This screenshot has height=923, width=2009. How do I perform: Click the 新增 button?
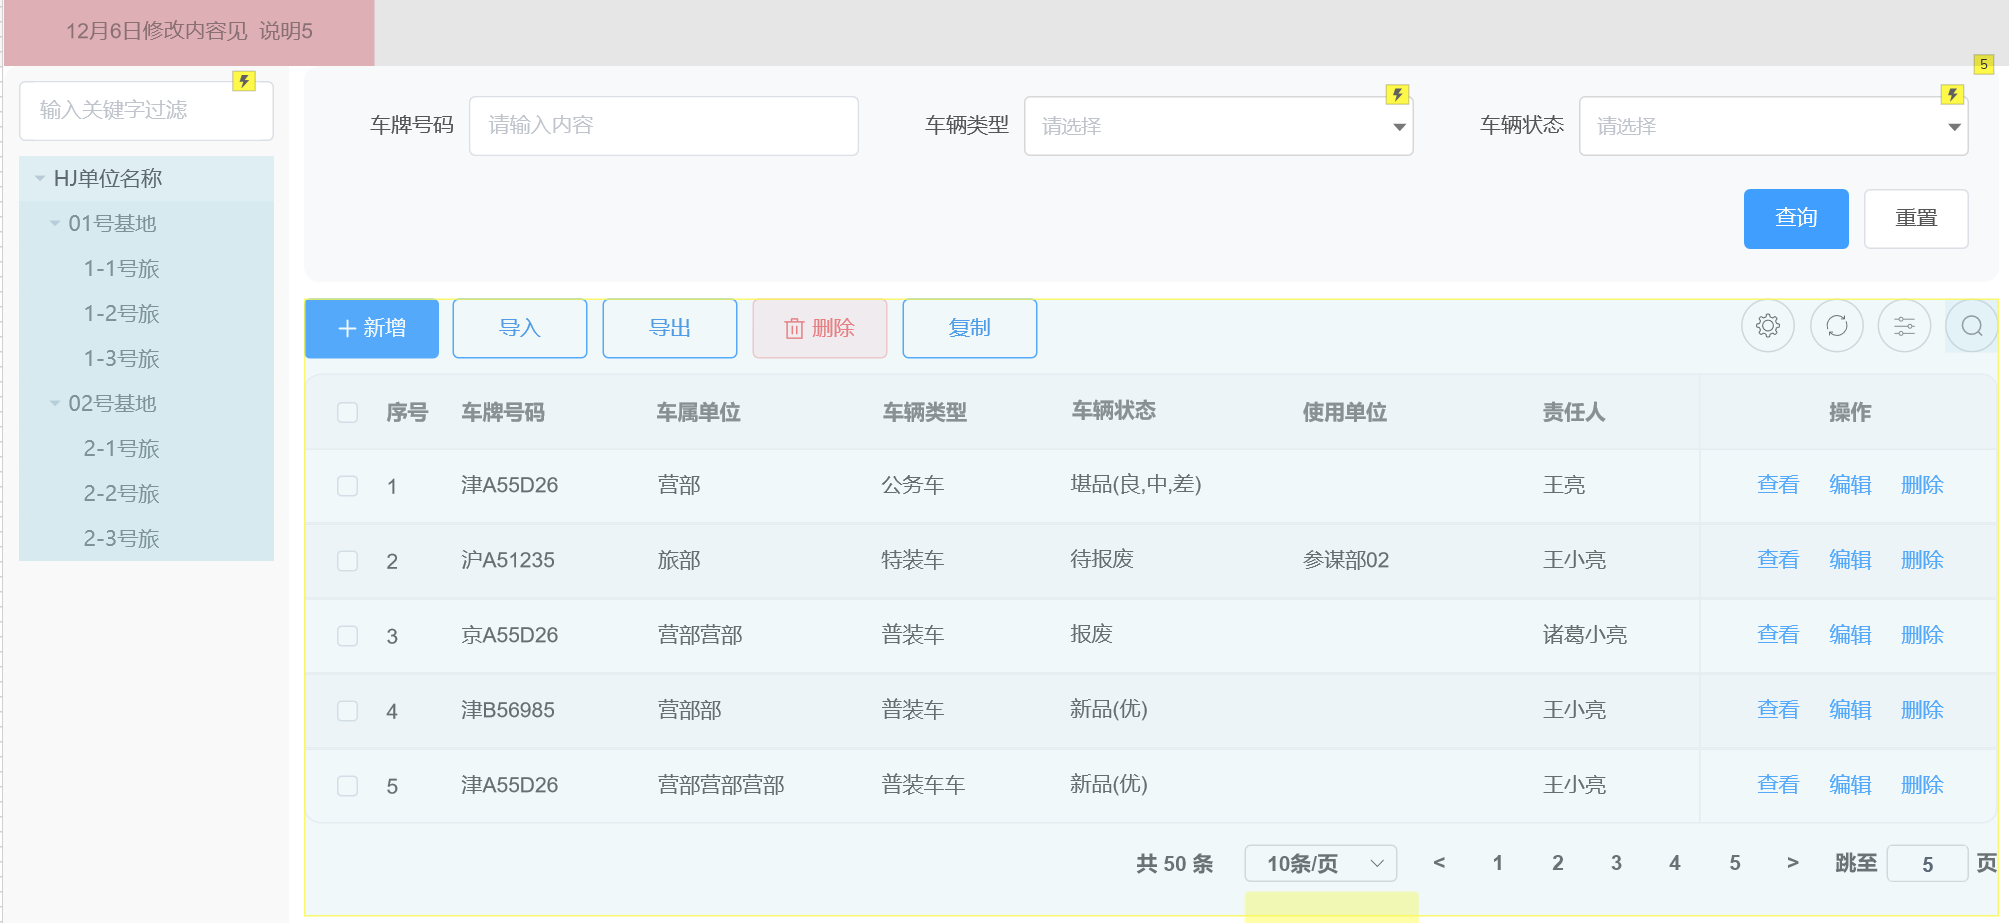tap(372, 328)
